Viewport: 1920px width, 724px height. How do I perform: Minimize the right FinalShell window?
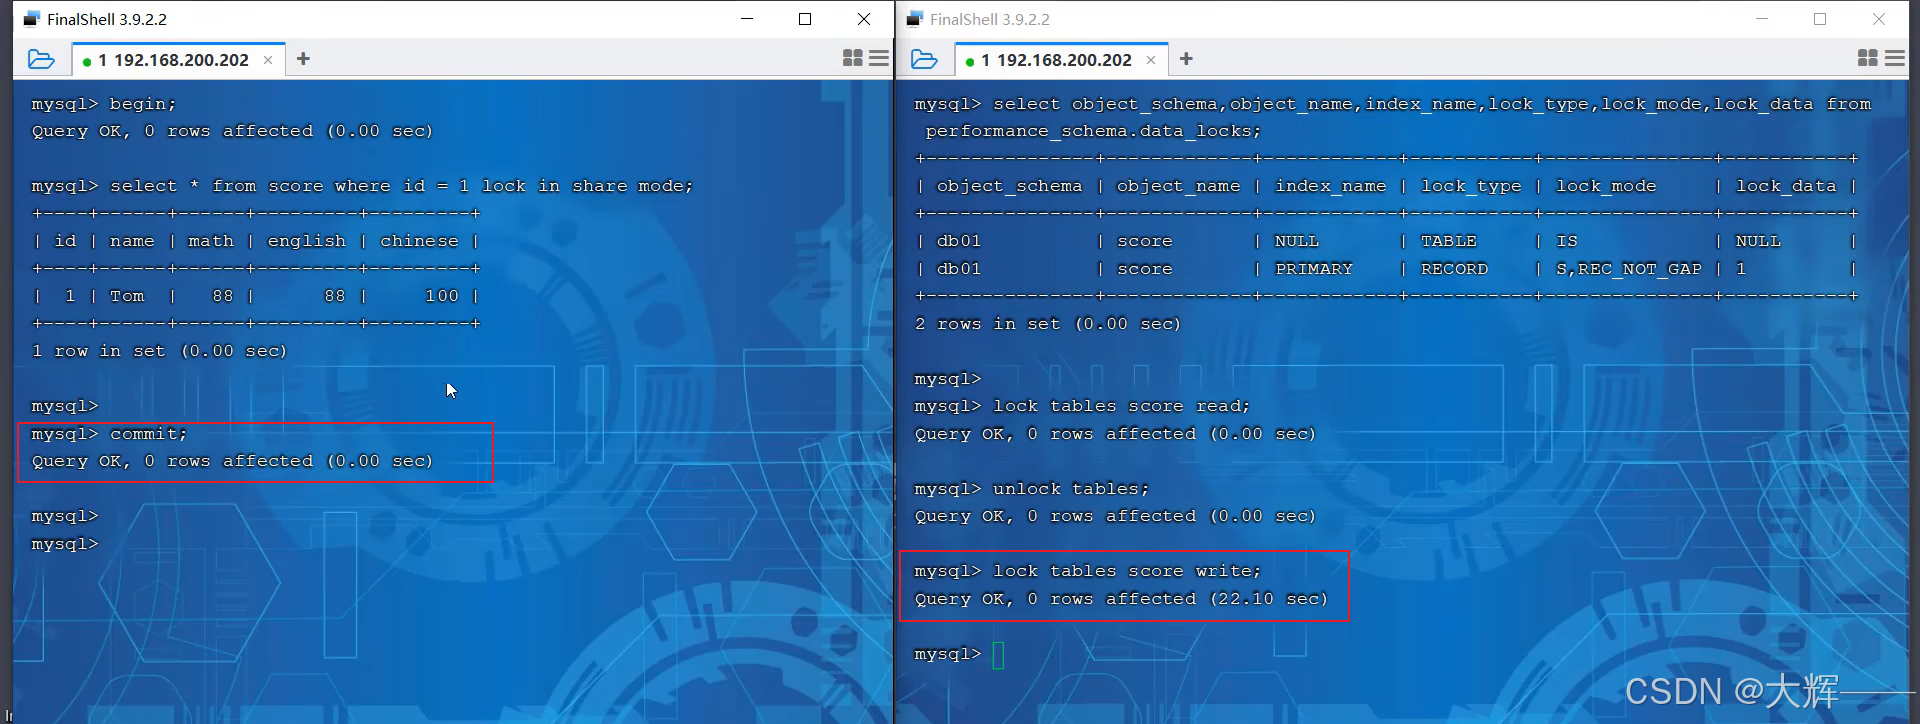click(1762, 19)
